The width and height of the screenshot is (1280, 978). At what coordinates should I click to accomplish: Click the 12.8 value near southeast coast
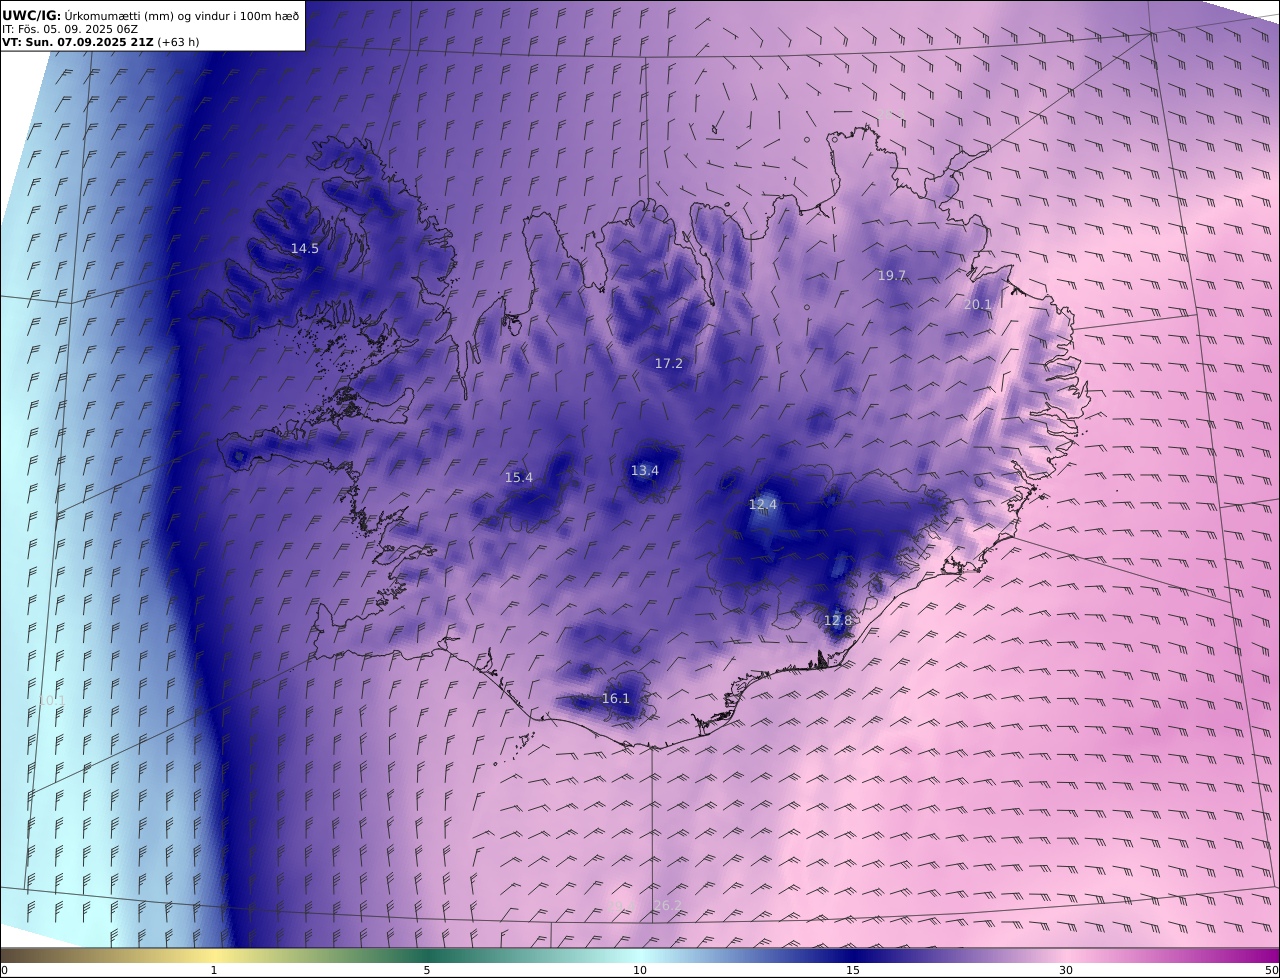838,621
